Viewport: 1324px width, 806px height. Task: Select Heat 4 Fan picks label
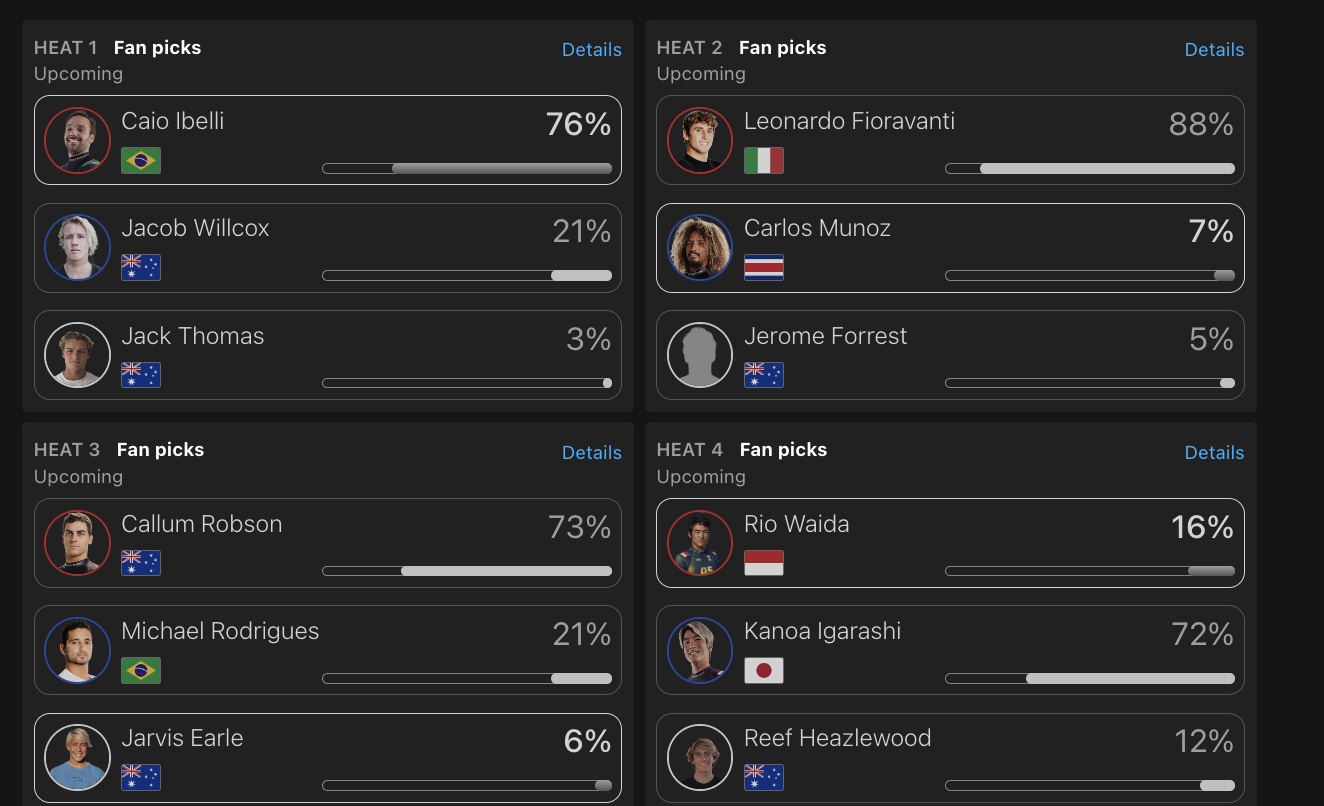click(x=783, y=450)
